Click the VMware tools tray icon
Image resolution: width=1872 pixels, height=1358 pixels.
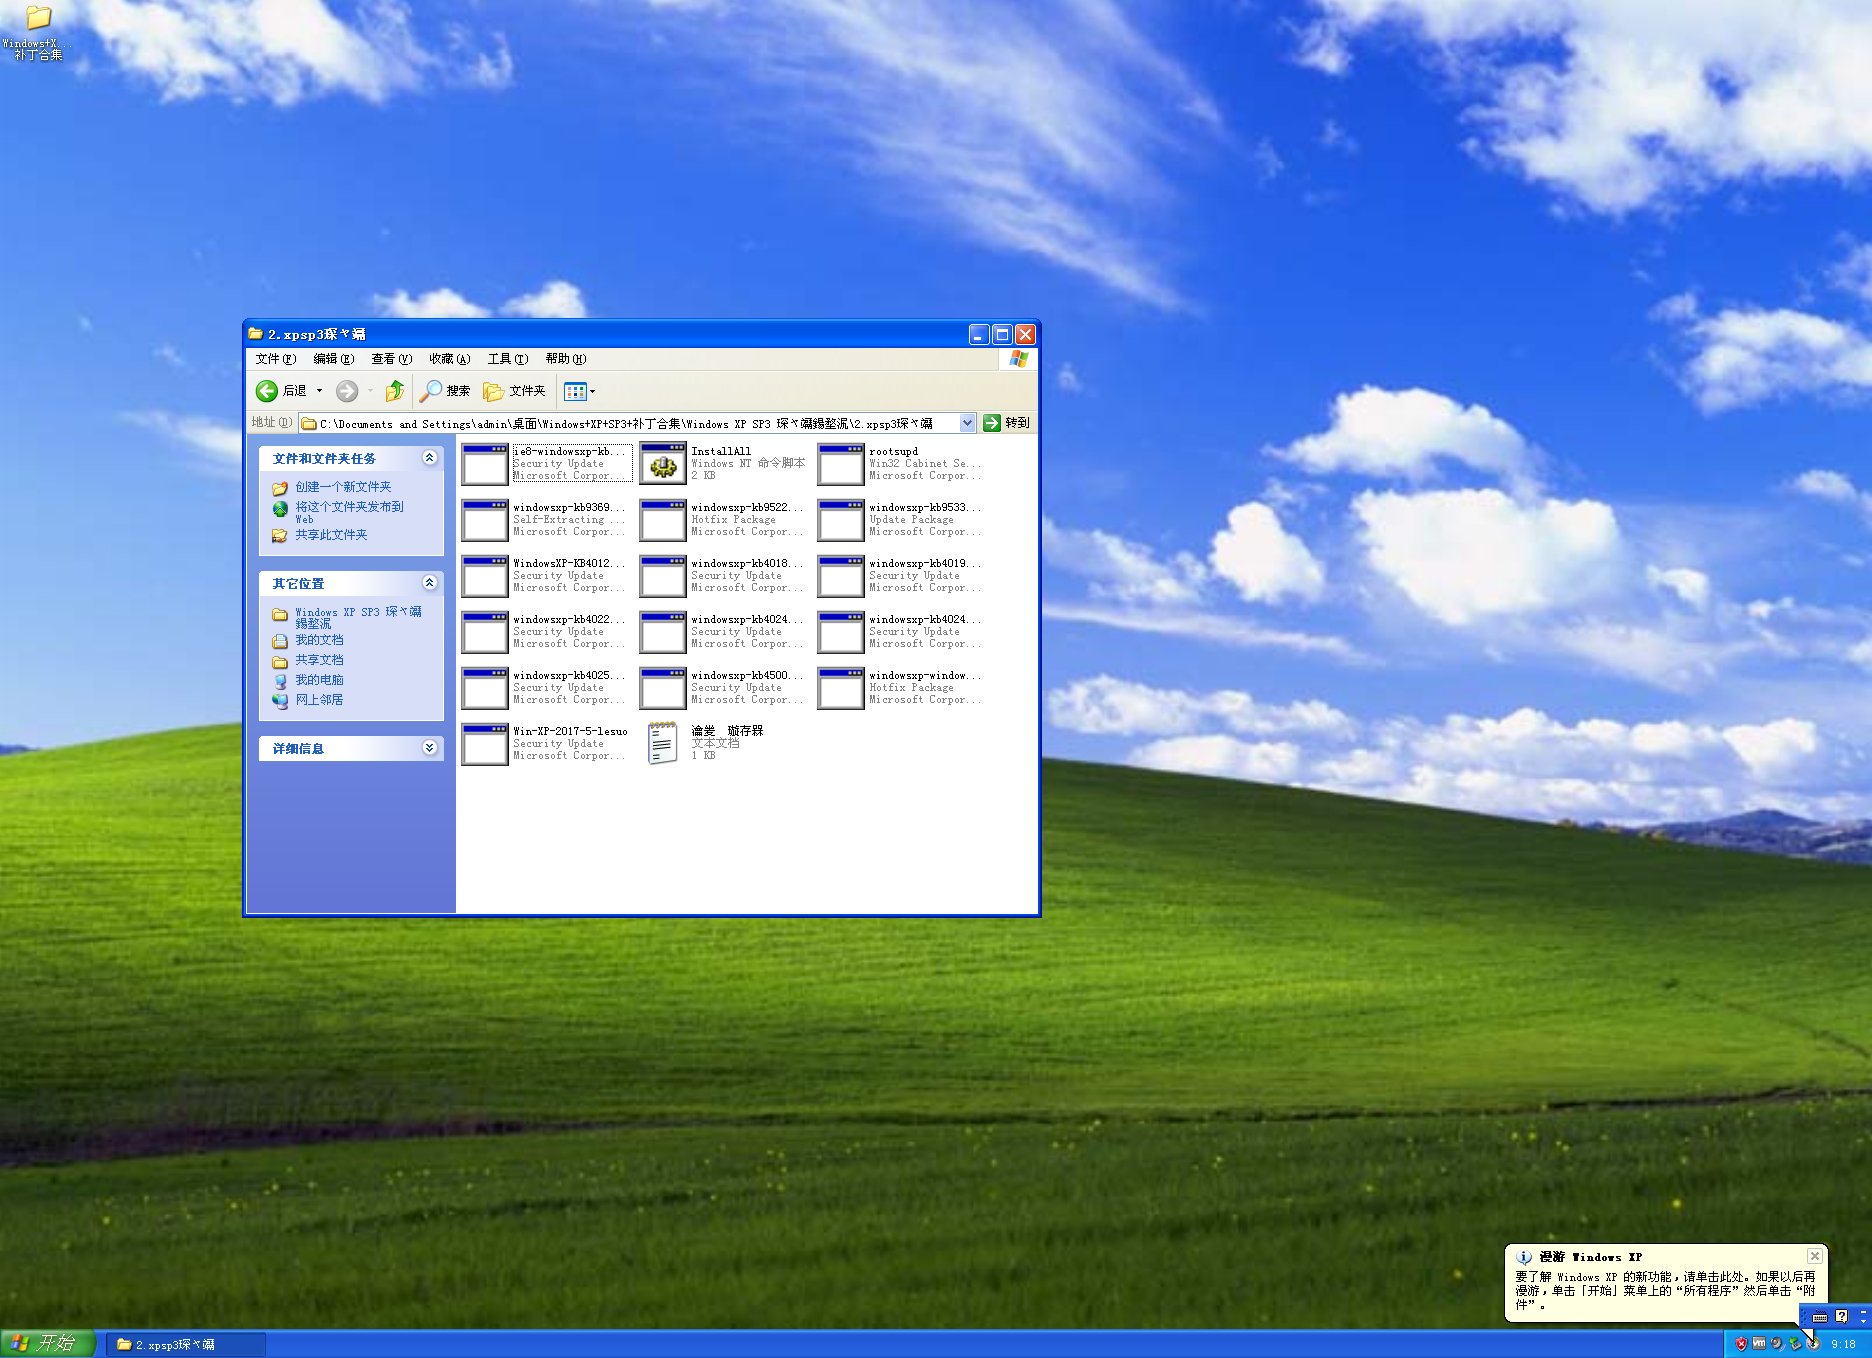coord(1759,1344)
